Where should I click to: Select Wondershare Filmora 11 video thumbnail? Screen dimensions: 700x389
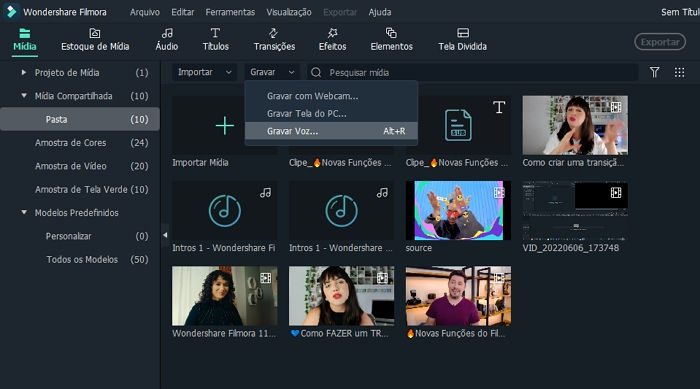tap(225, 296)
